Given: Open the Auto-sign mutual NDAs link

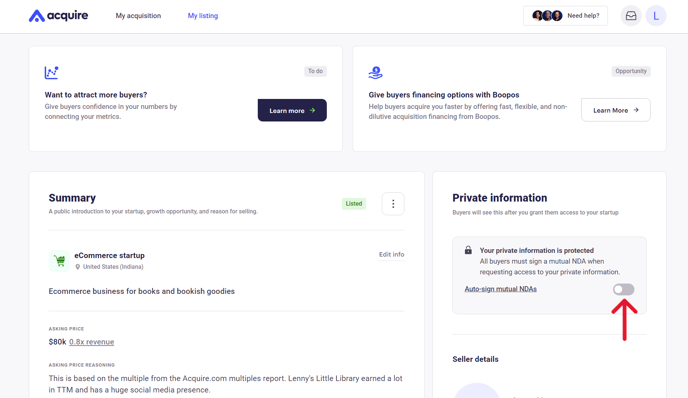Looking at the screenshot, I should 501,289.
